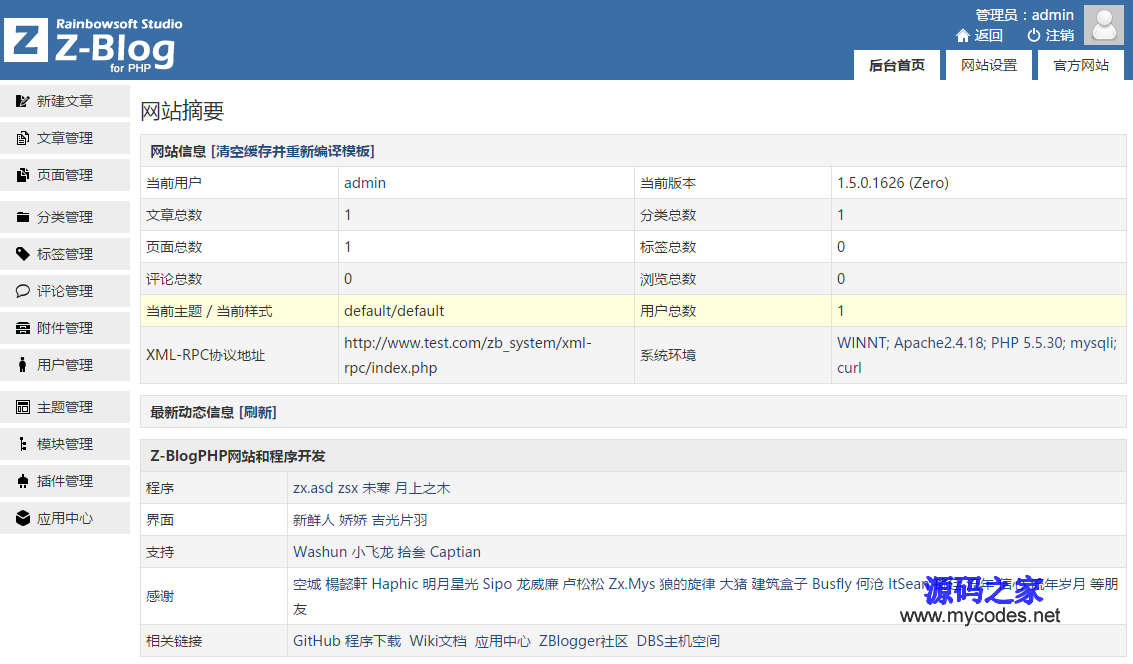
Task: Open the 官方网站 tab
Action: coord(1081,65)
